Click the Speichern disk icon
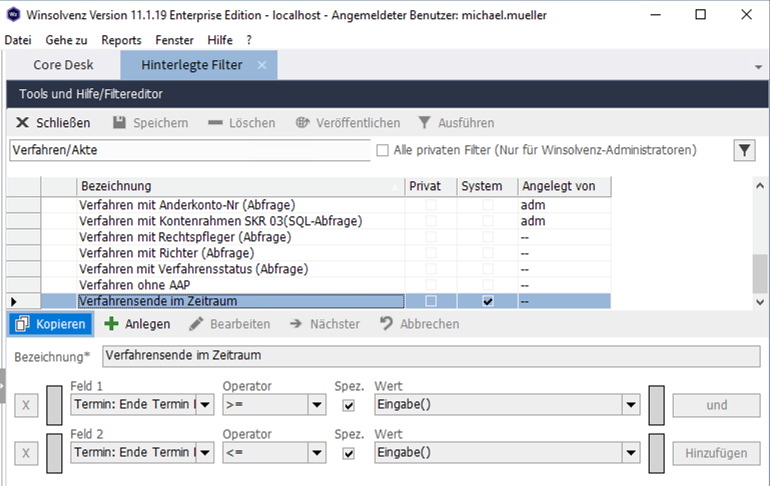770x486 pixels. (119, 123)
